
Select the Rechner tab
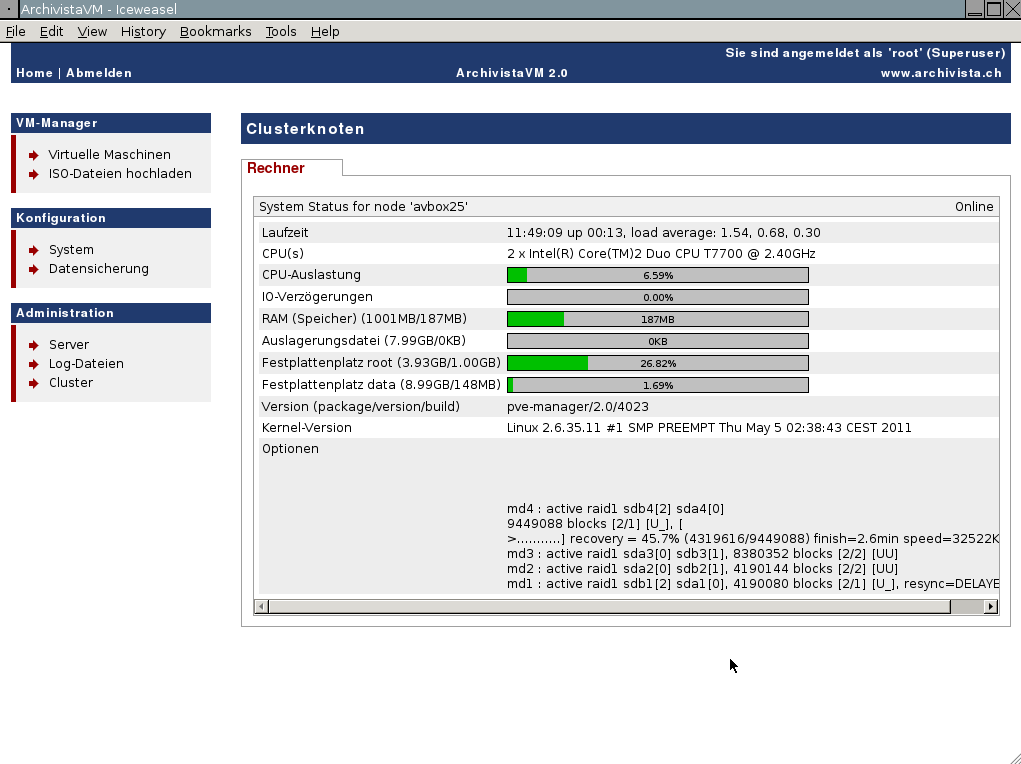tap(276, 168)
